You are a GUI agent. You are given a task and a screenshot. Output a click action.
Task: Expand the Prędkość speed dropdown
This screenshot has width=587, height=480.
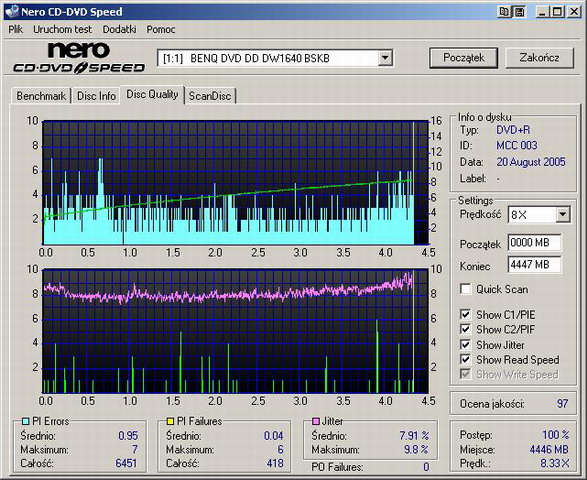[563, 215]
